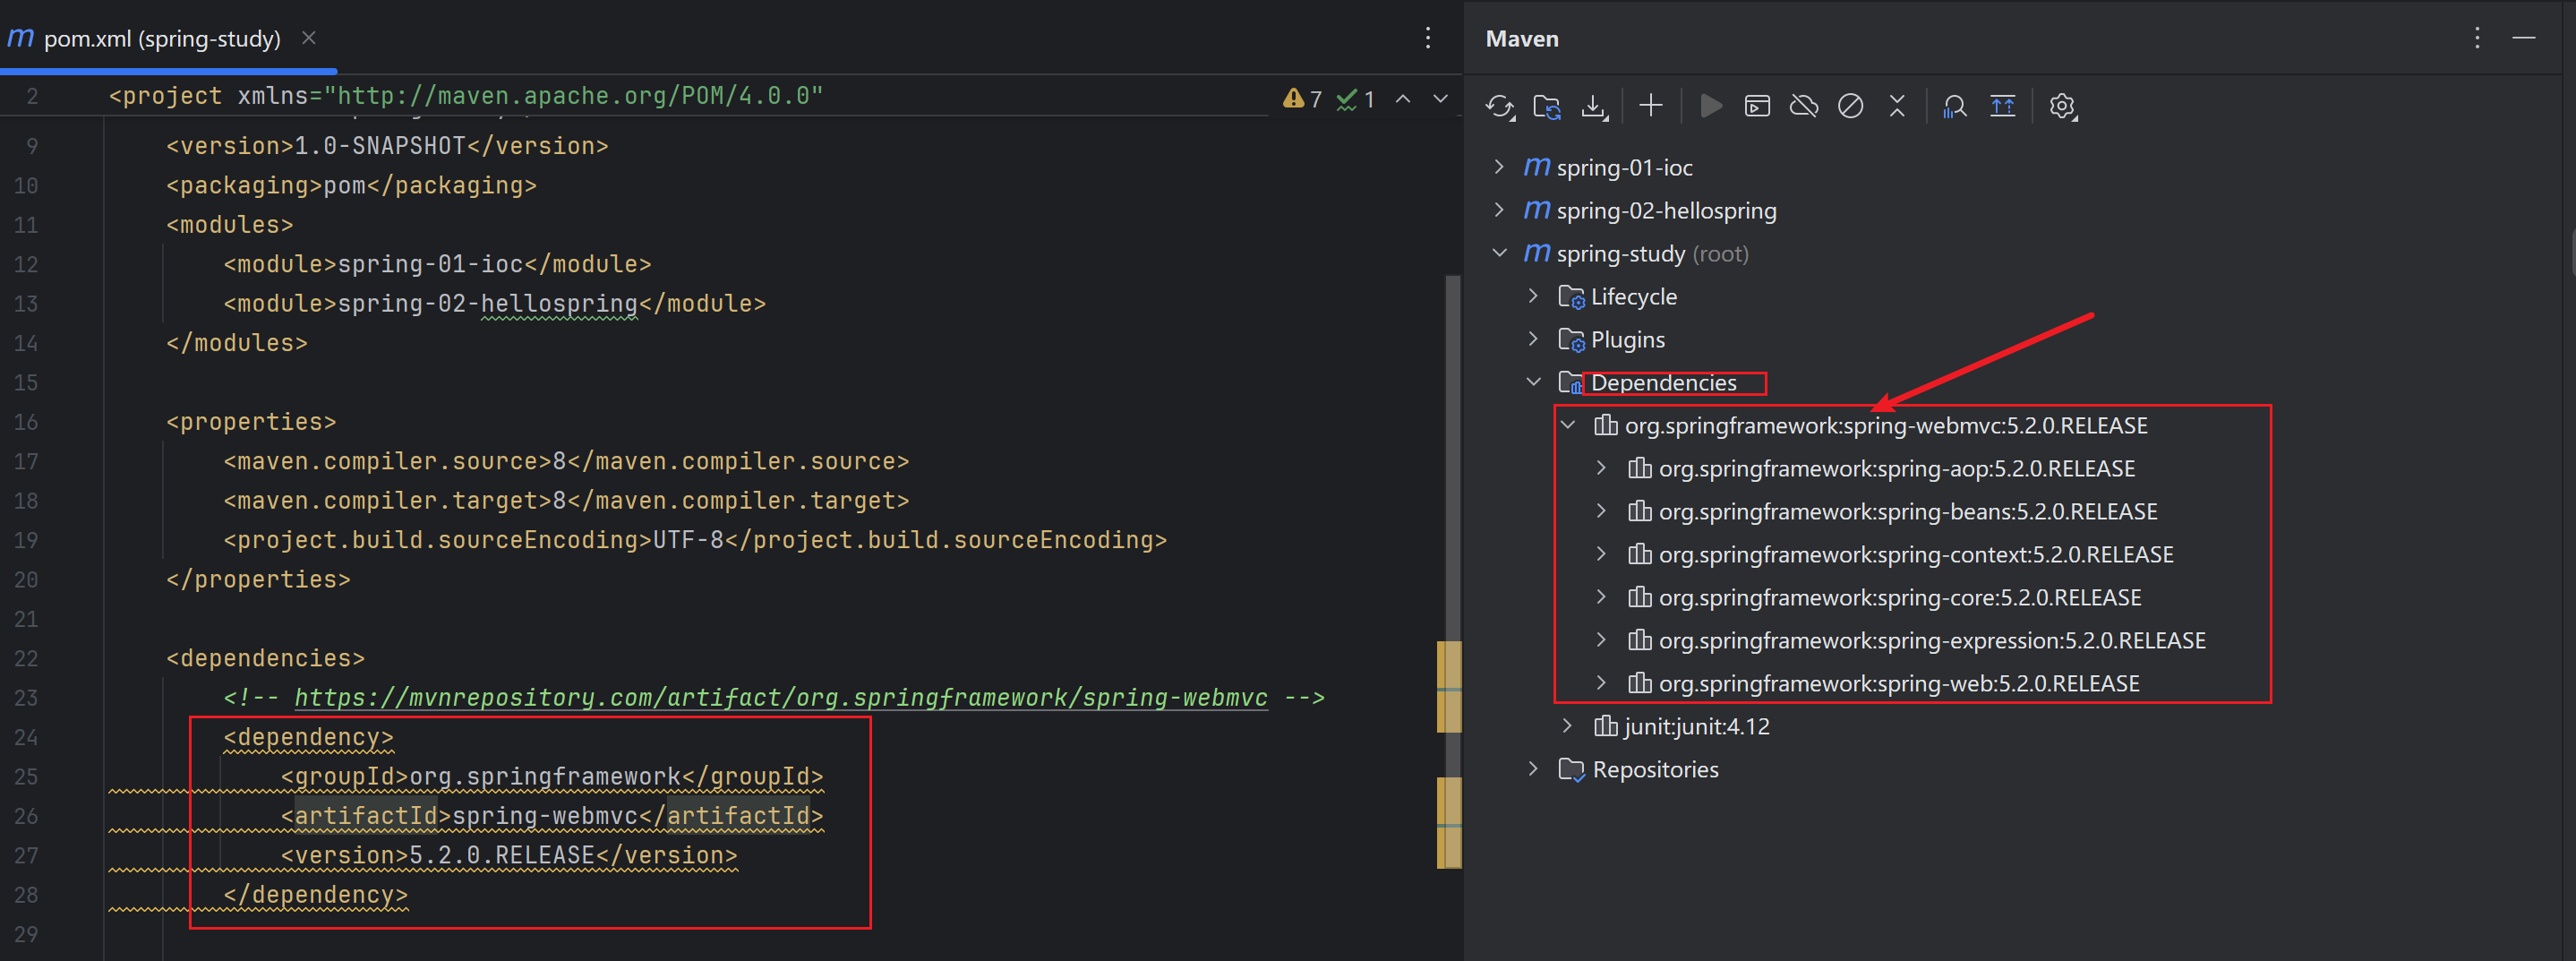Select spring-aop:5.2.0.RELEASE dependency
This screenshot has width=2576, height=961.
[1896, 468]
